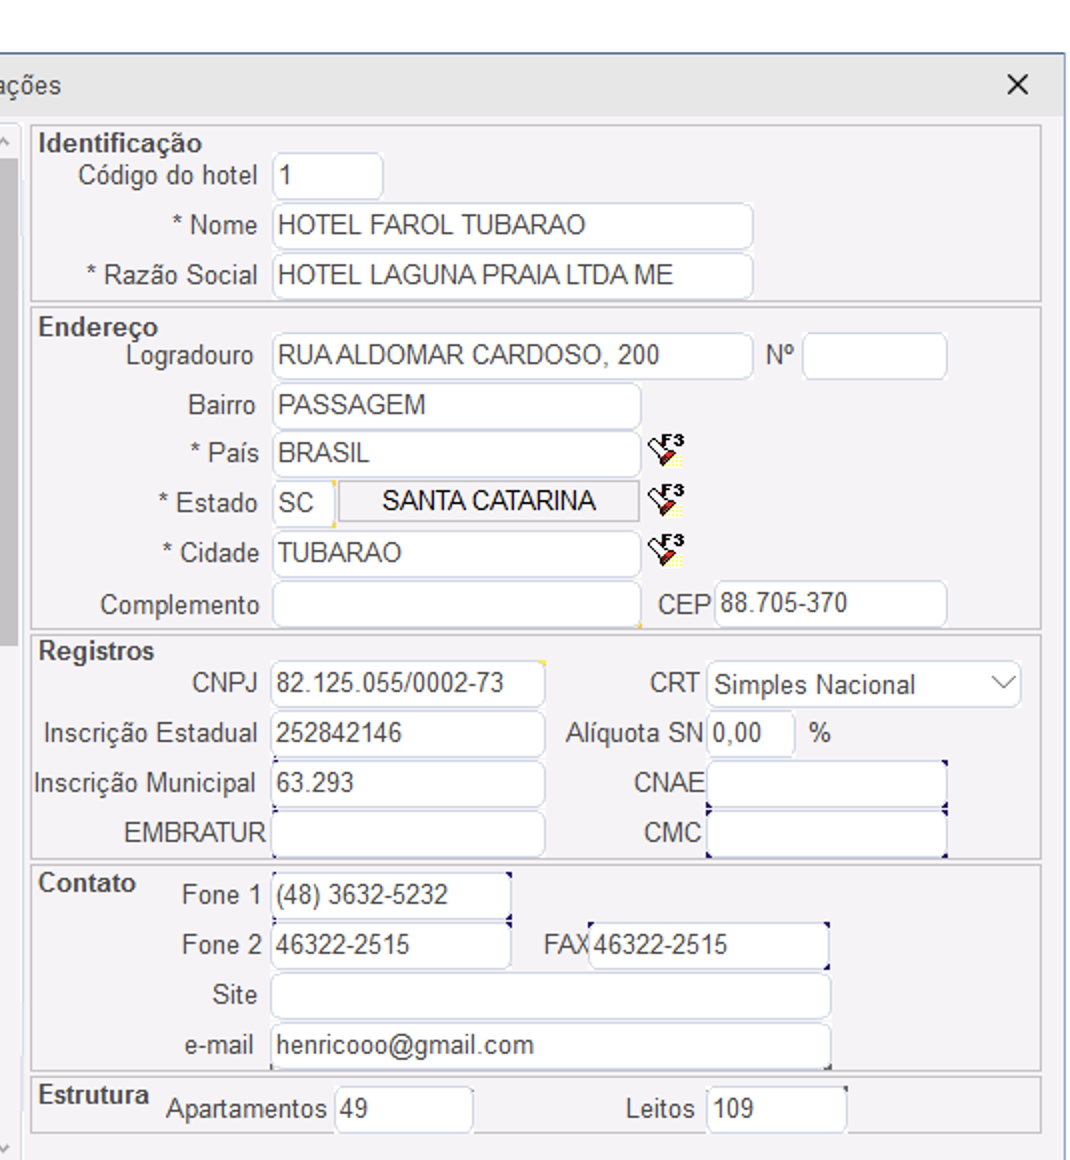The height and width of the screenshot is (1160, 1070).
Task: Click the F3 lookup icon beside Estado
Action: coord(665,499)
